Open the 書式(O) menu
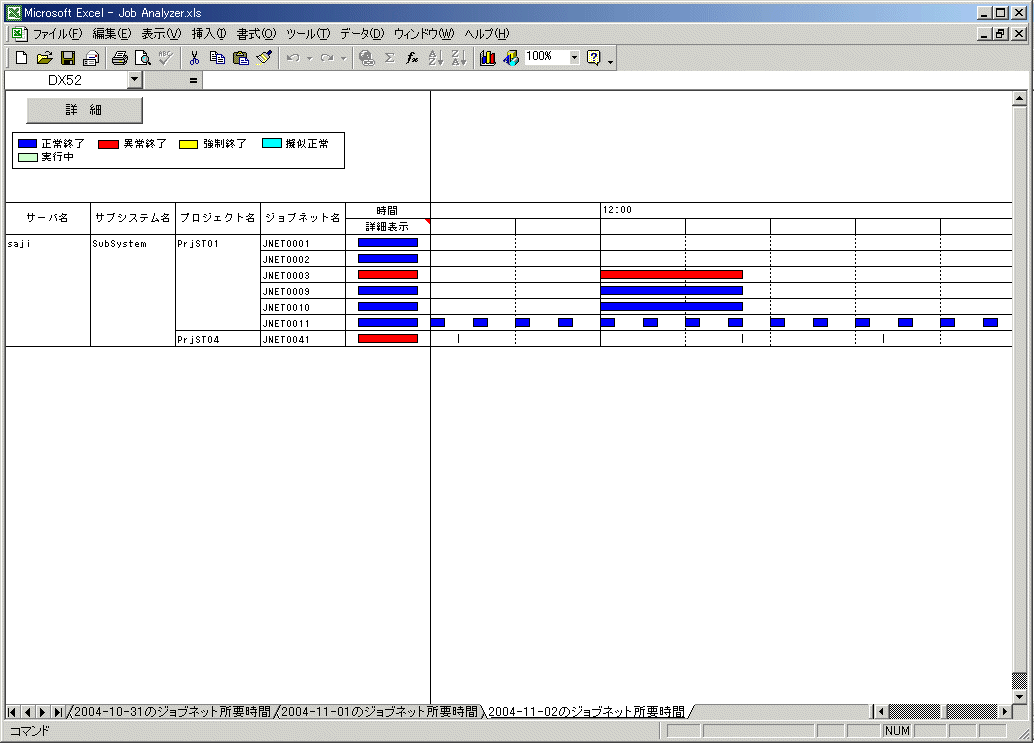Viewport: 1034px width, 743px height. [x=257, y=34]
